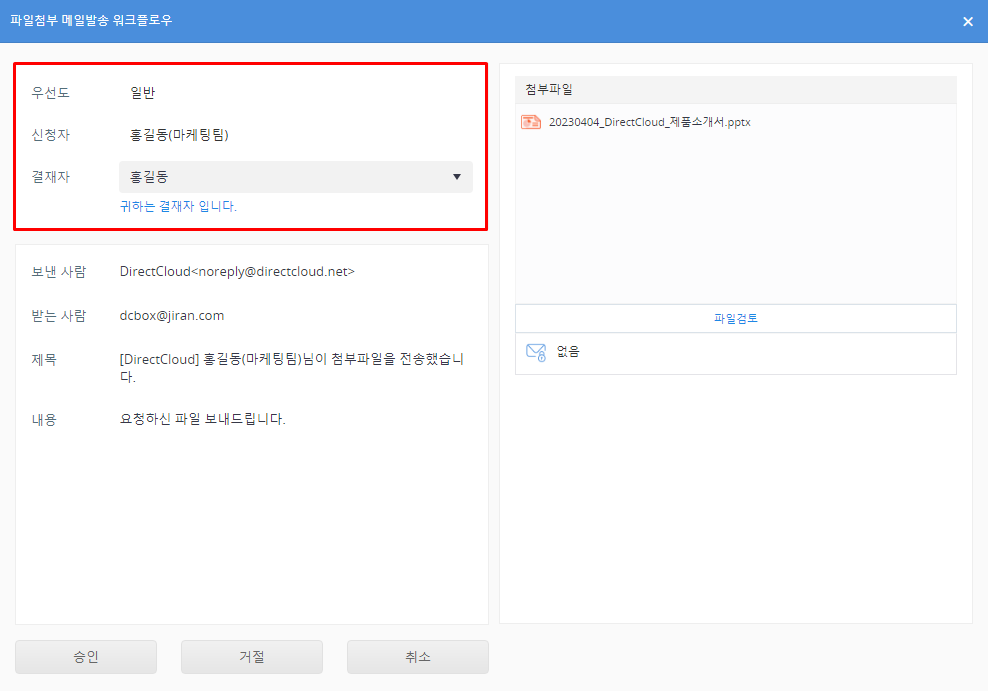This screenshot has width=988, height=691.
Task: Click the sender DirectCloud noreply address
Action: [237, 271]
